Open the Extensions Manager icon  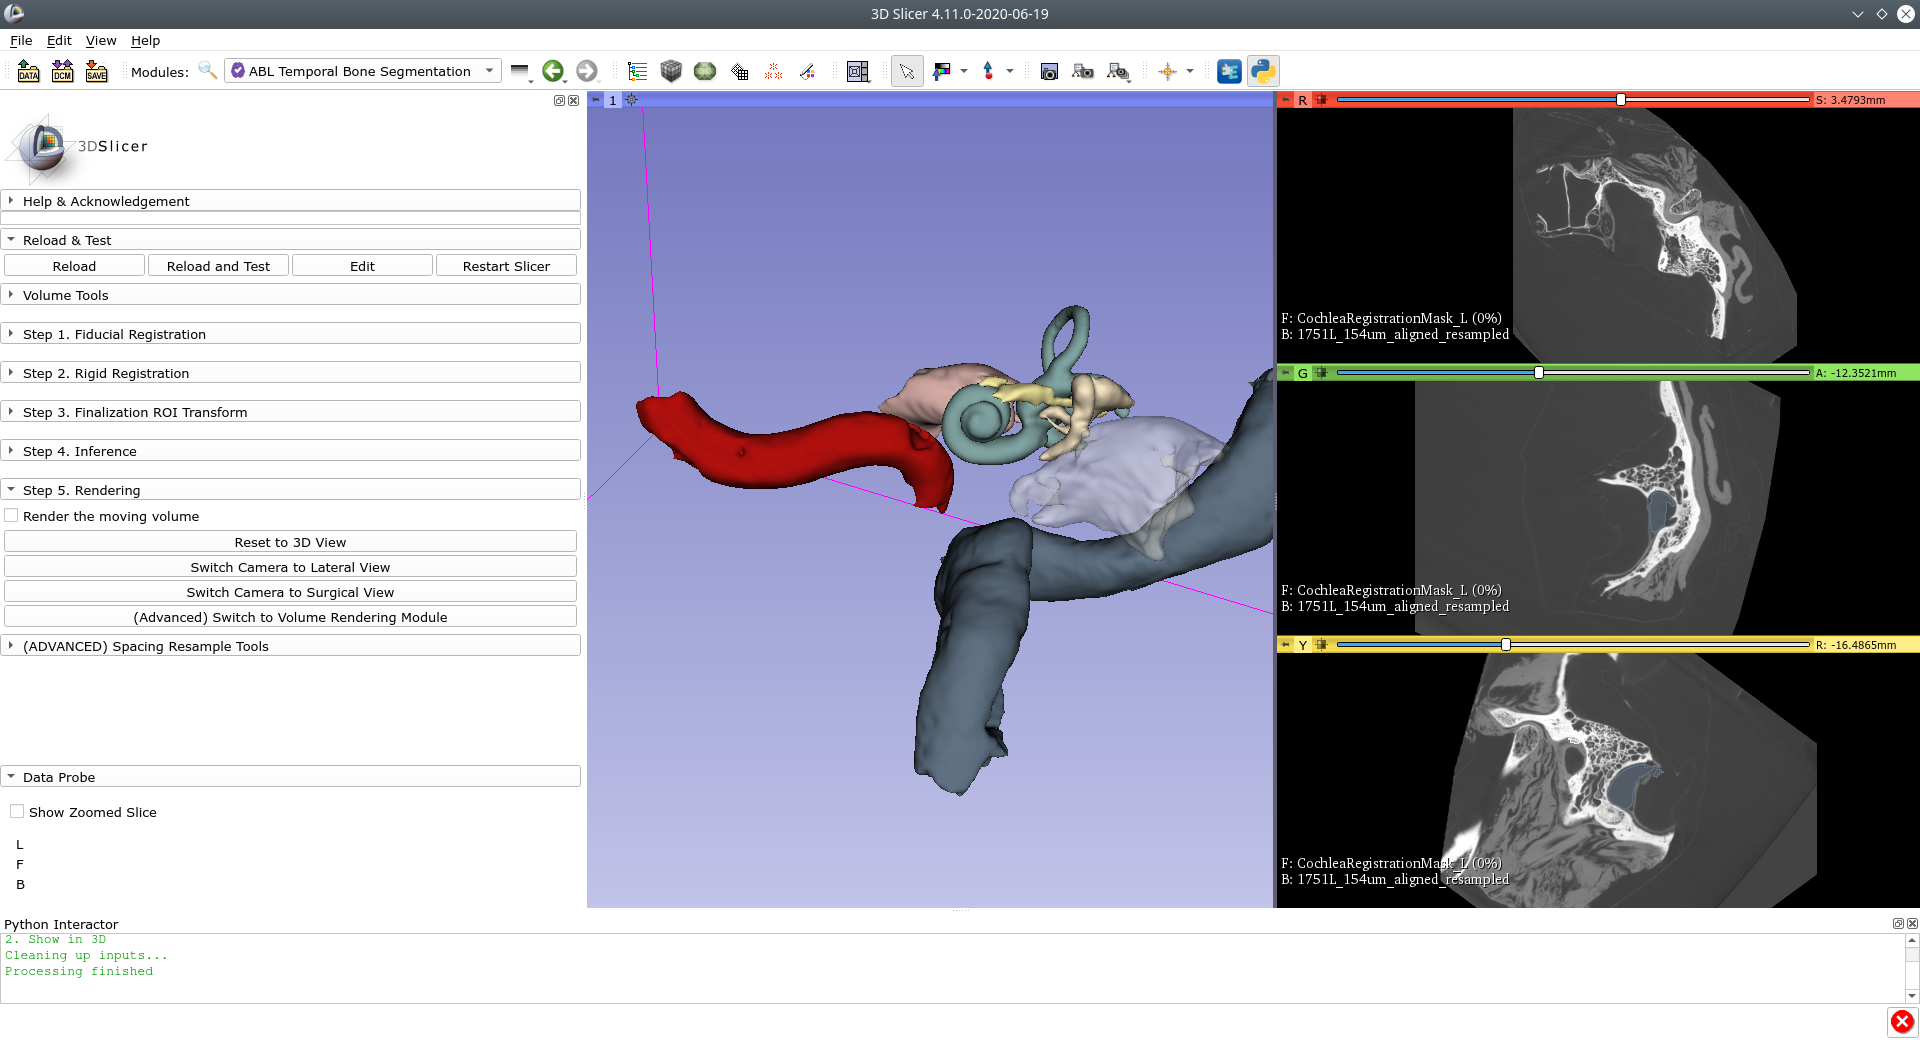(x=1229, y=71)
